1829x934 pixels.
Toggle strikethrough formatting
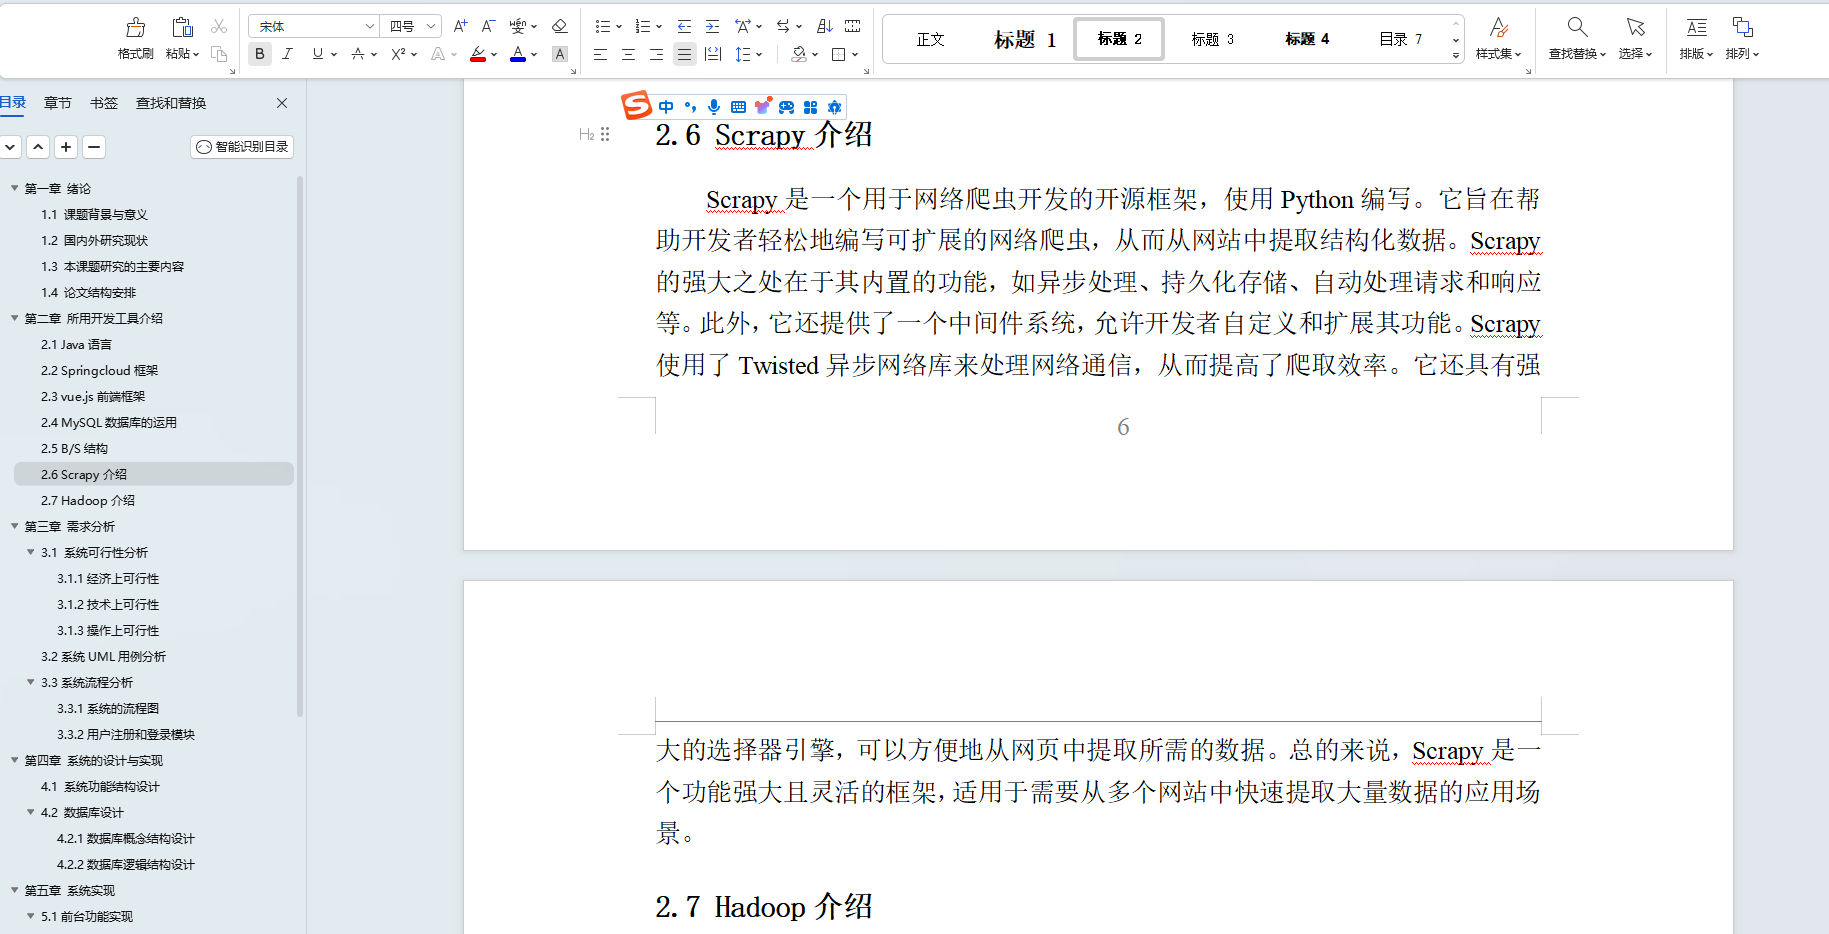(358, 54)
